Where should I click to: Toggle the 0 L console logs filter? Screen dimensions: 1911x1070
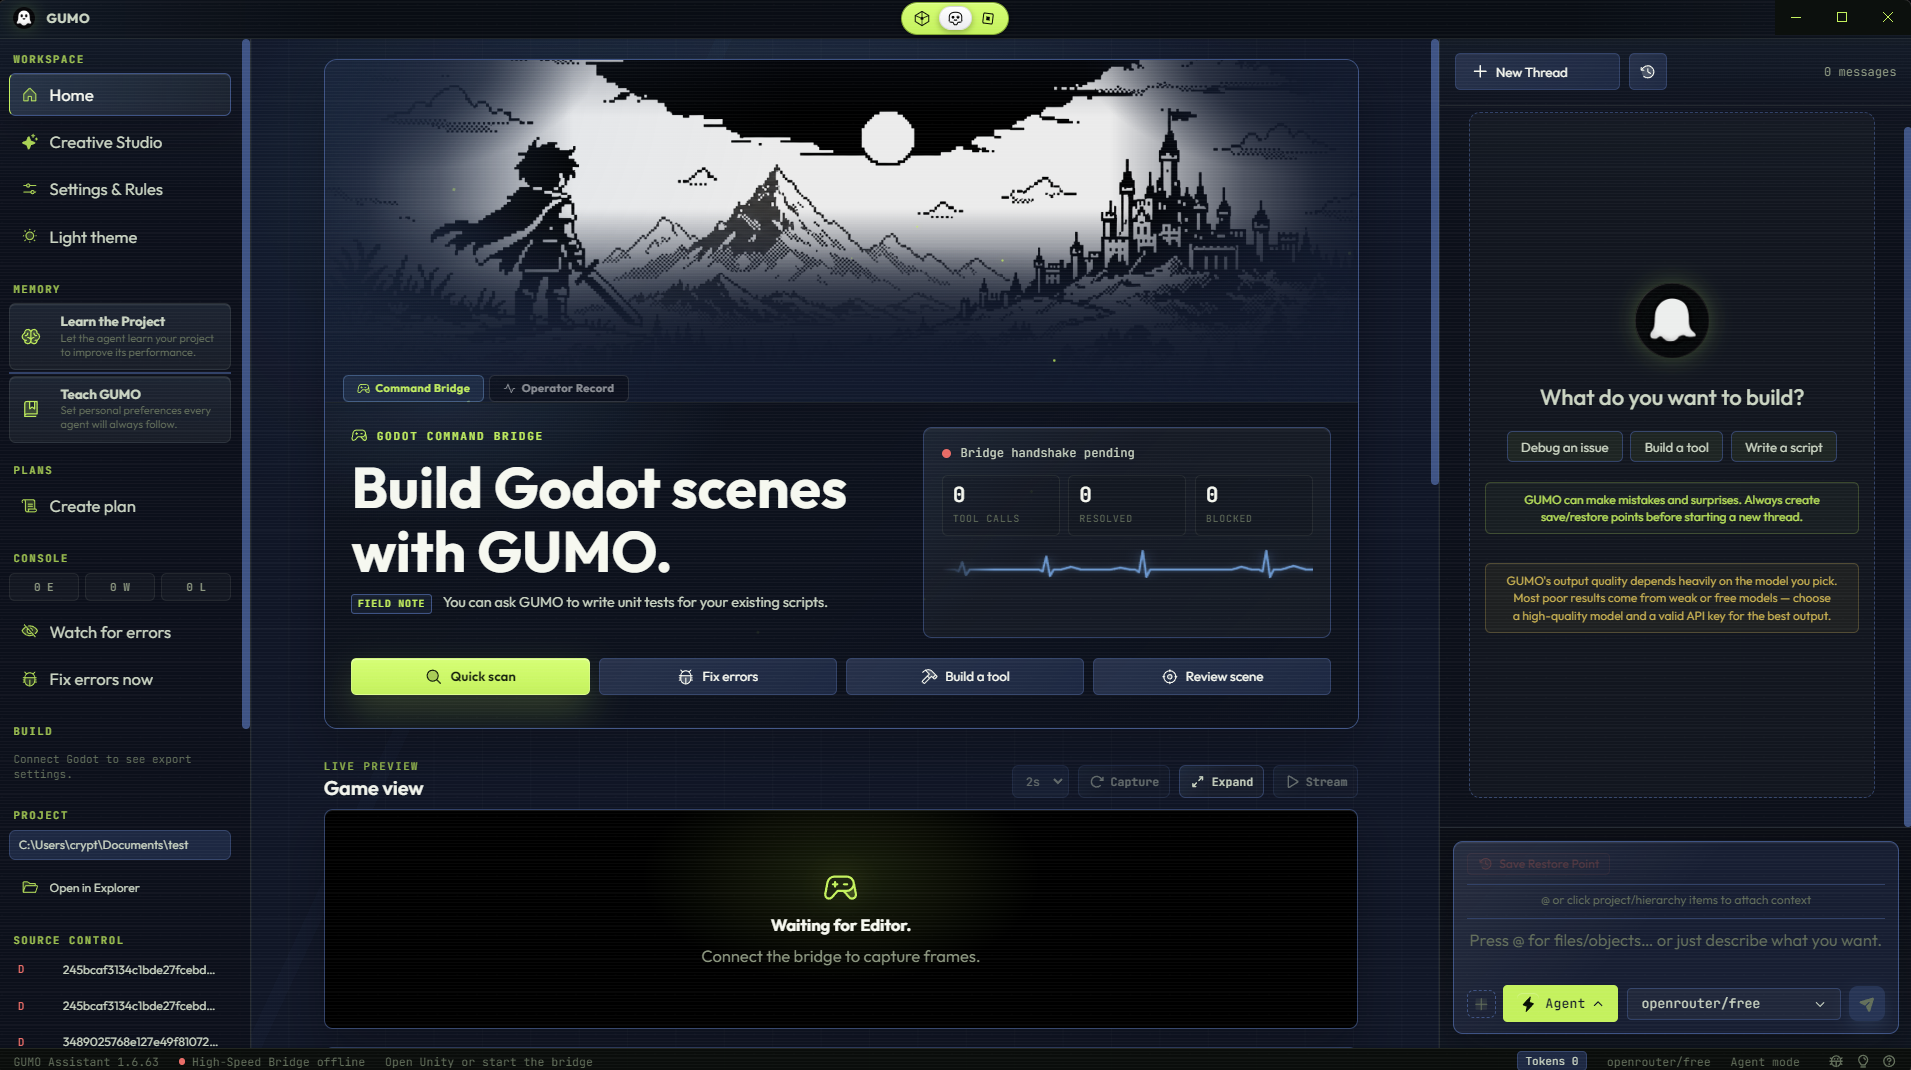[x=196, y=587]
